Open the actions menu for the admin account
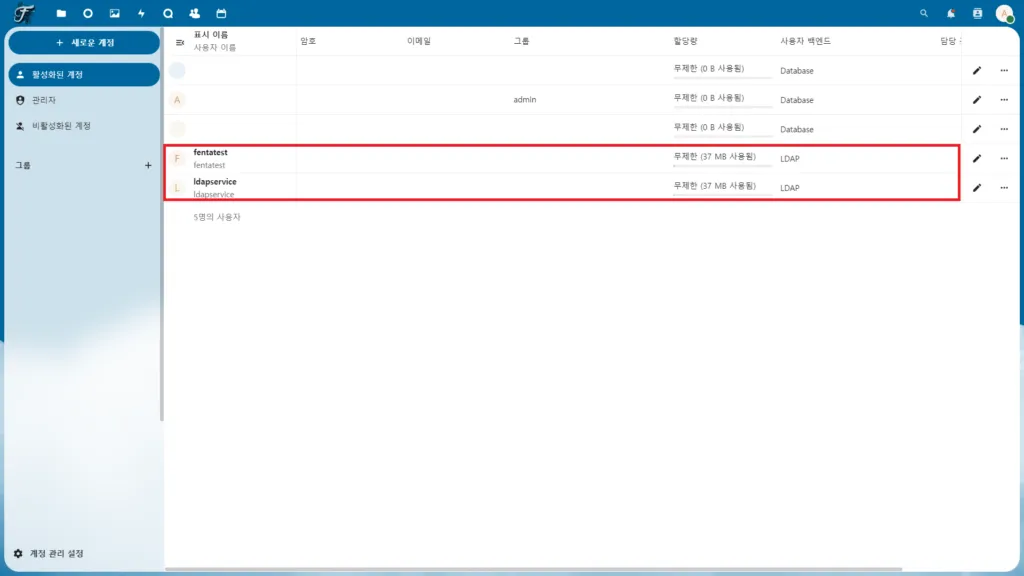The width and height of the screenshot is (1024, 576). pyautogui.click(x=1004, y=99)
